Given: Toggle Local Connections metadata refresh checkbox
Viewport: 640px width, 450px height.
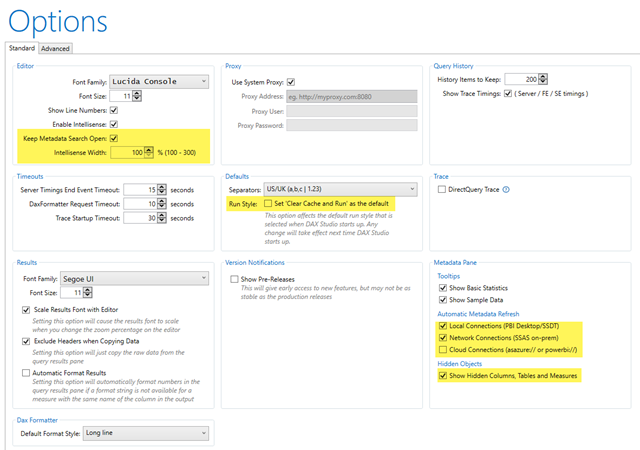Looking at the screenshot, I should pyautogui.click(x=443, y=326).
